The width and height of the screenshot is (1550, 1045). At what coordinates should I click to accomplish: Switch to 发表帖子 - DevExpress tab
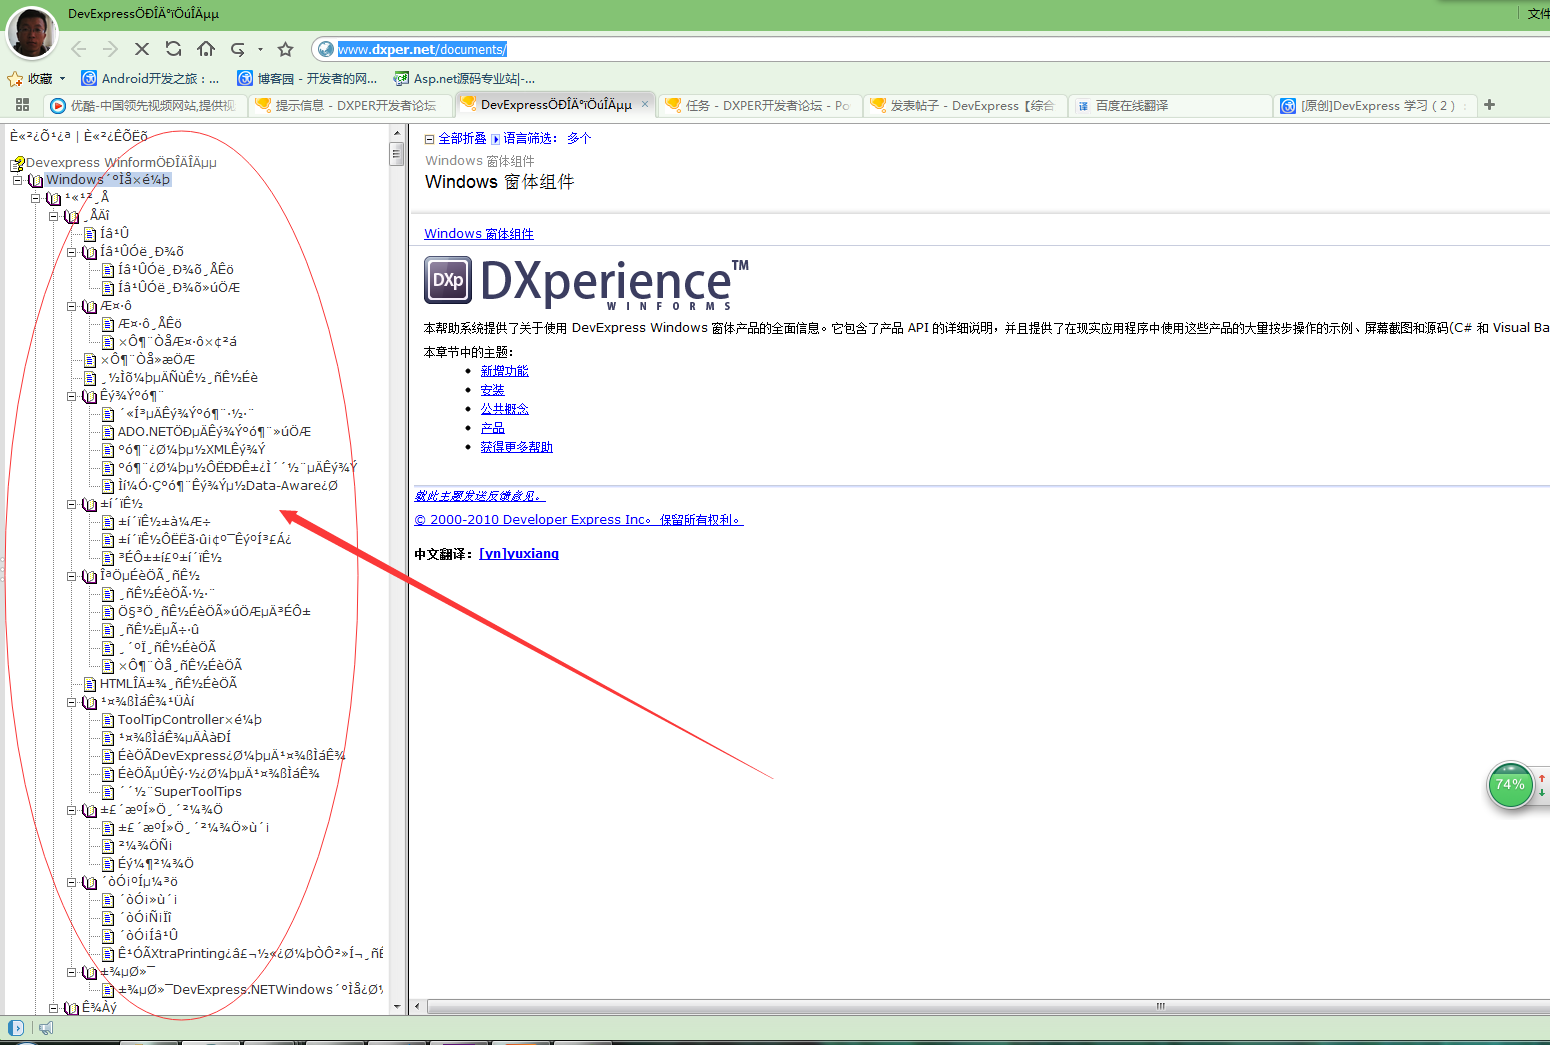(963, 105)
